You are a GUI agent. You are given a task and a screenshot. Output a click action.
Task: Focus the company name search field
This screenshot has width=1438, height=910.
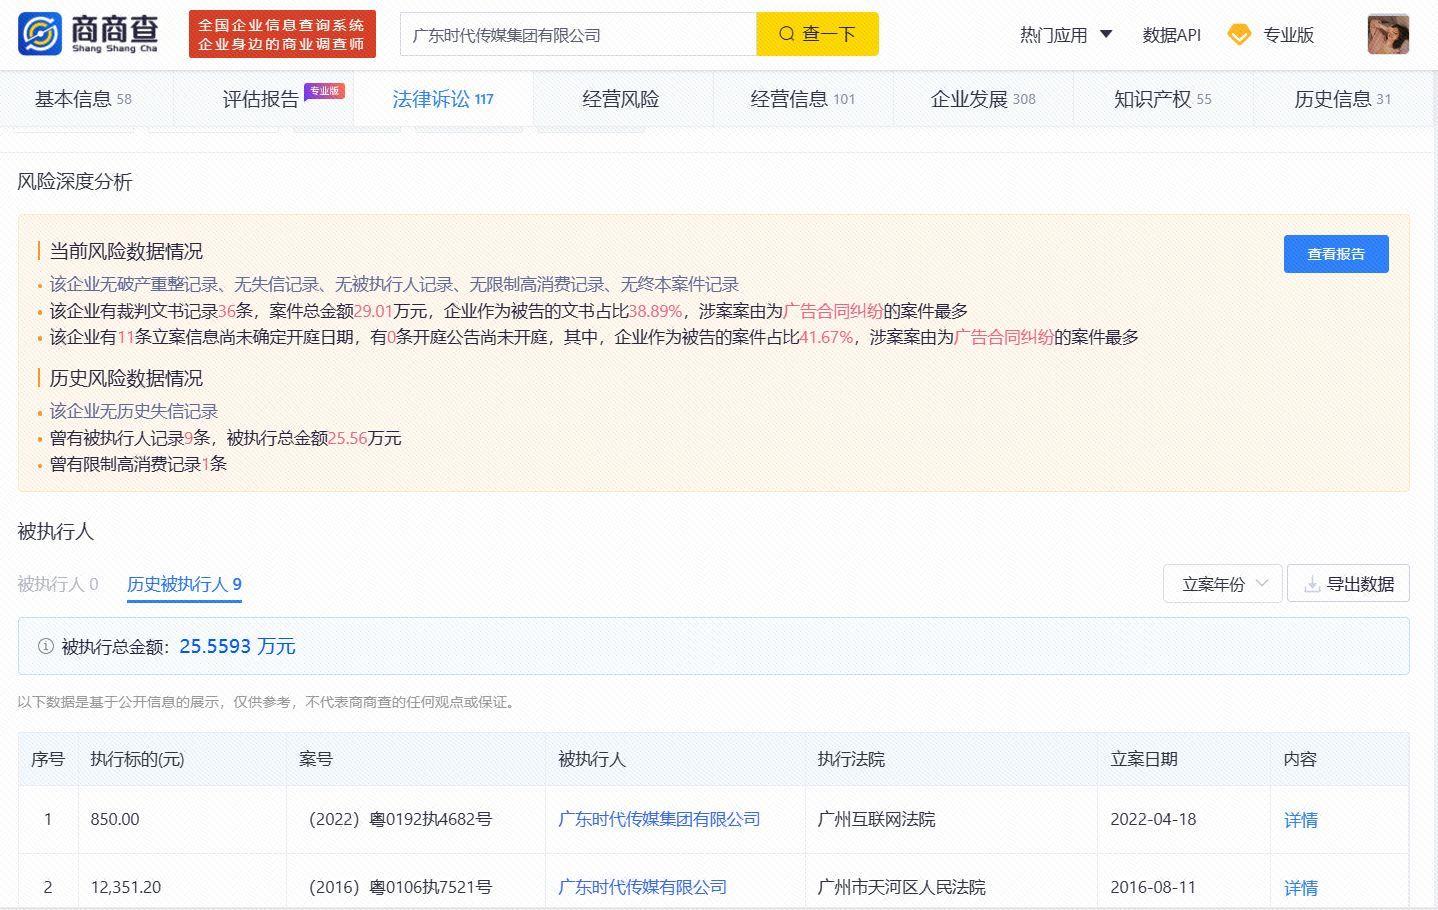(578, 35)
